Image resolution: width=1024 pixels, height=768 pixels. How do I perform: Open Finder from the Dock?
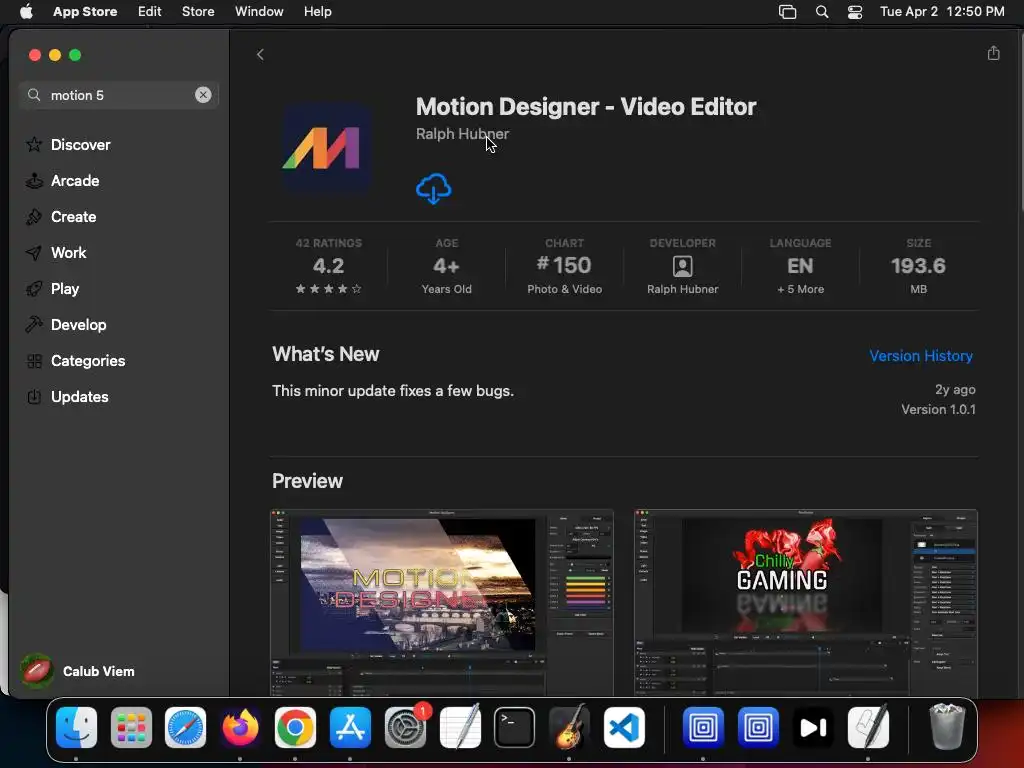coord(76,728)
